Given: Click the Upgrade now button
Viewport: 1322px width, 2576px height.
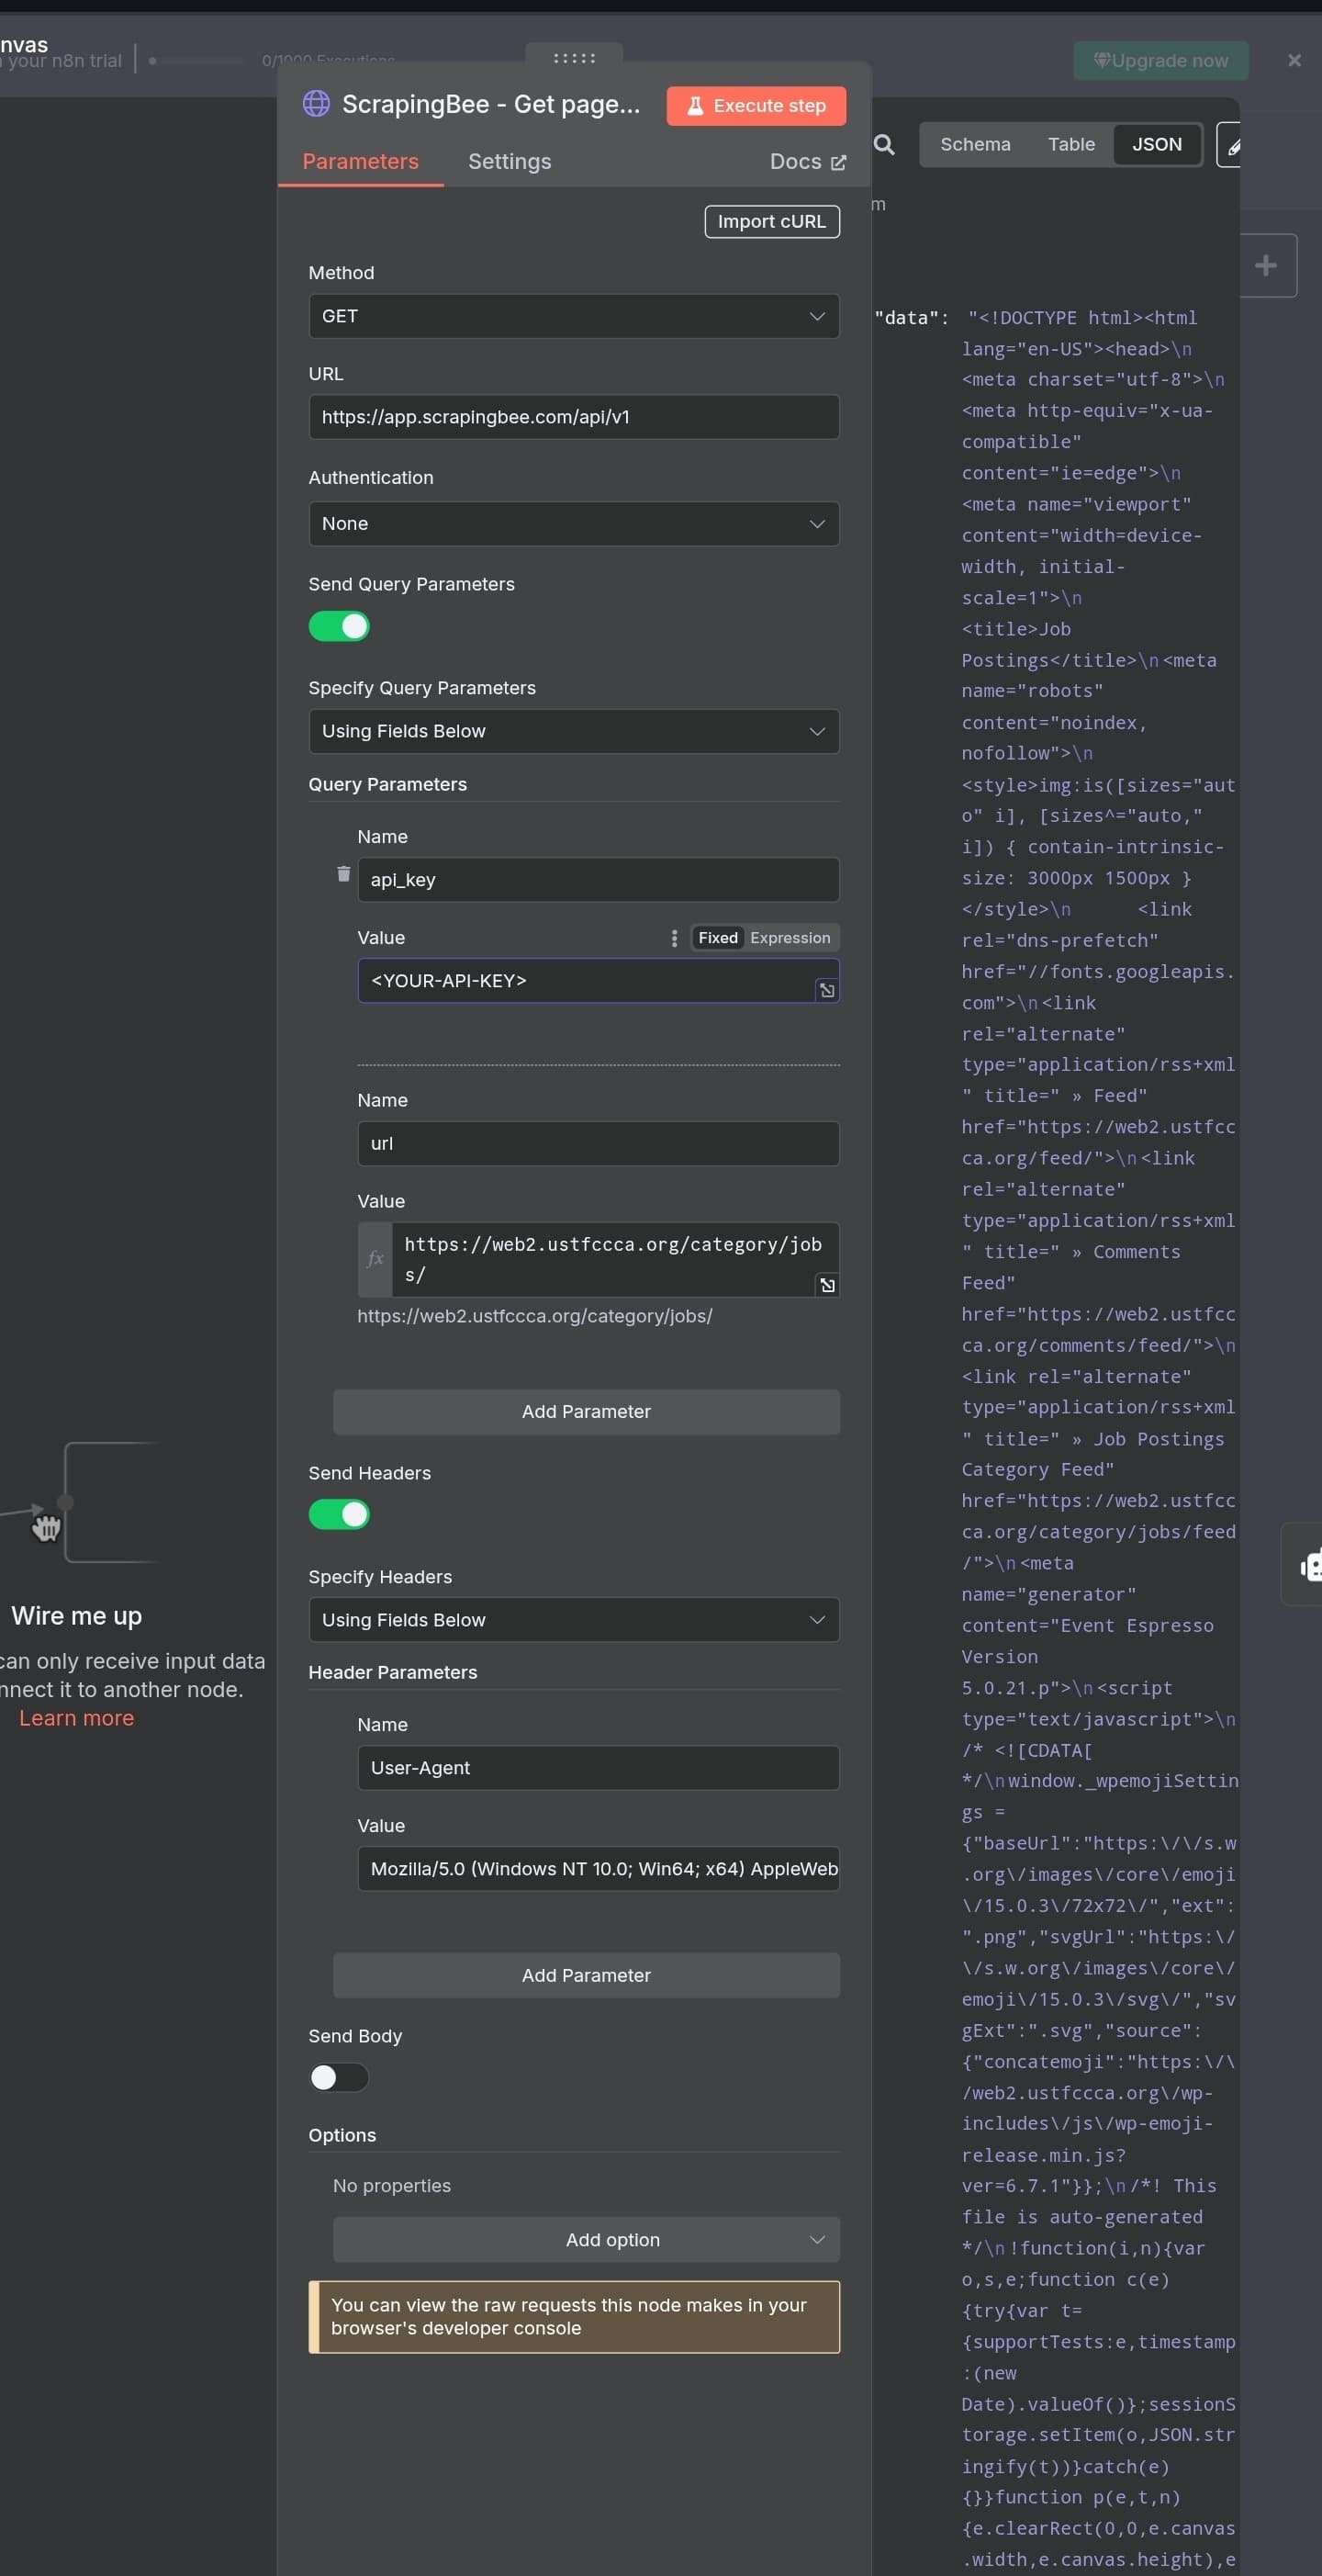Looking at the screenshot, I should (1160, 61).
